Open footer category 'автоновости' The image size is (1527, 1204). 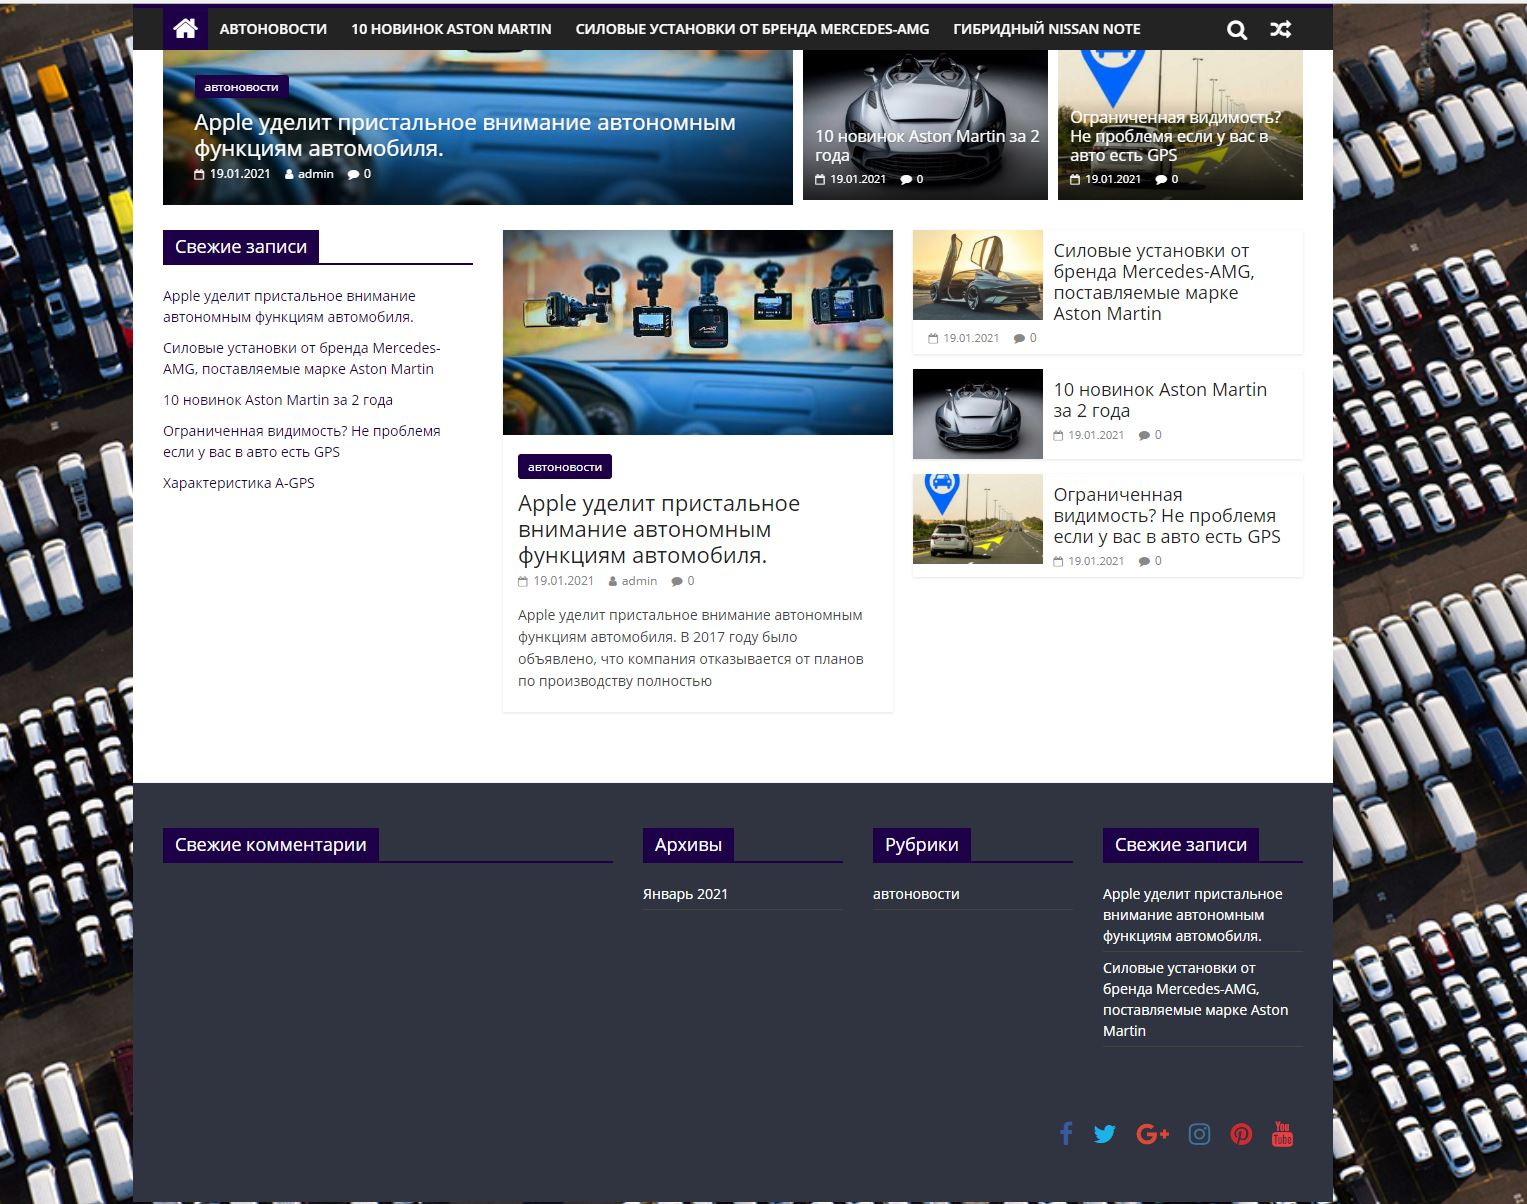[916, 894]
